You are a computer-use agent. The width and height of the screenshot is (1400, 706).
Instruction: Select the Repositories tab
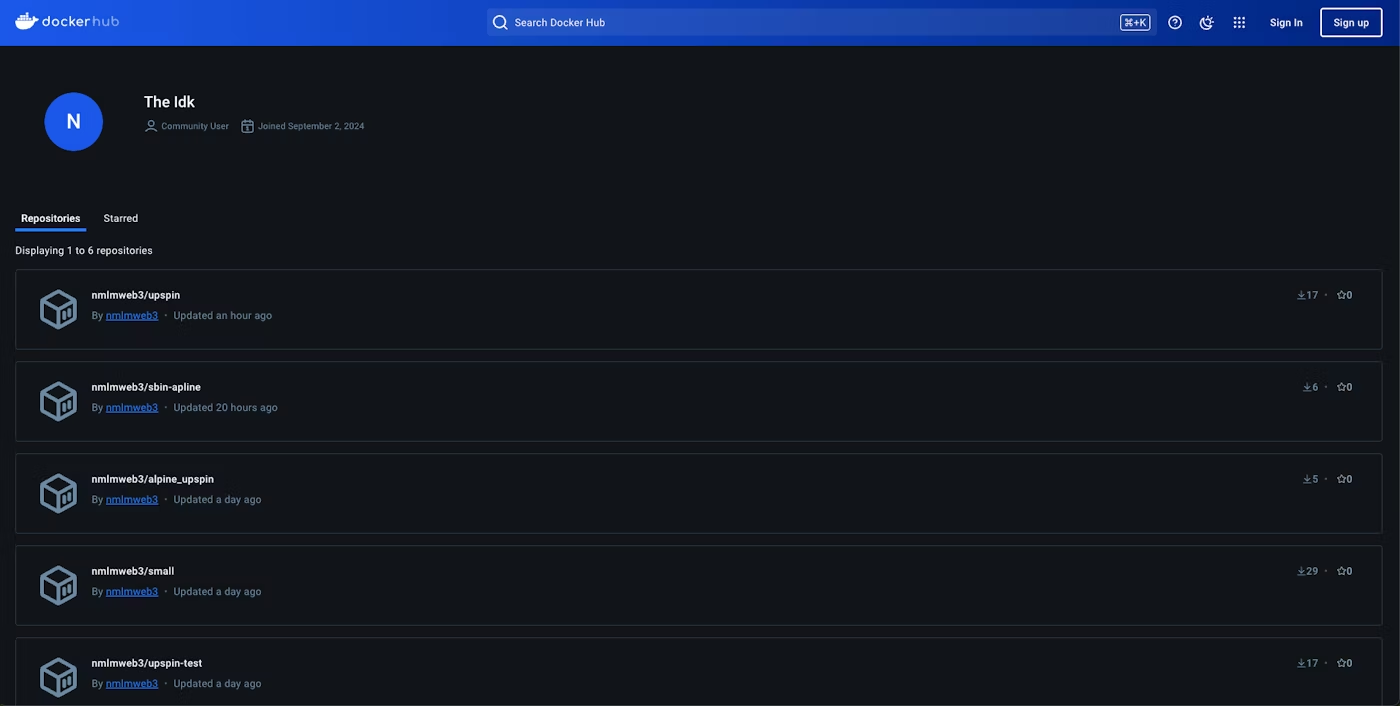point(51,218)
